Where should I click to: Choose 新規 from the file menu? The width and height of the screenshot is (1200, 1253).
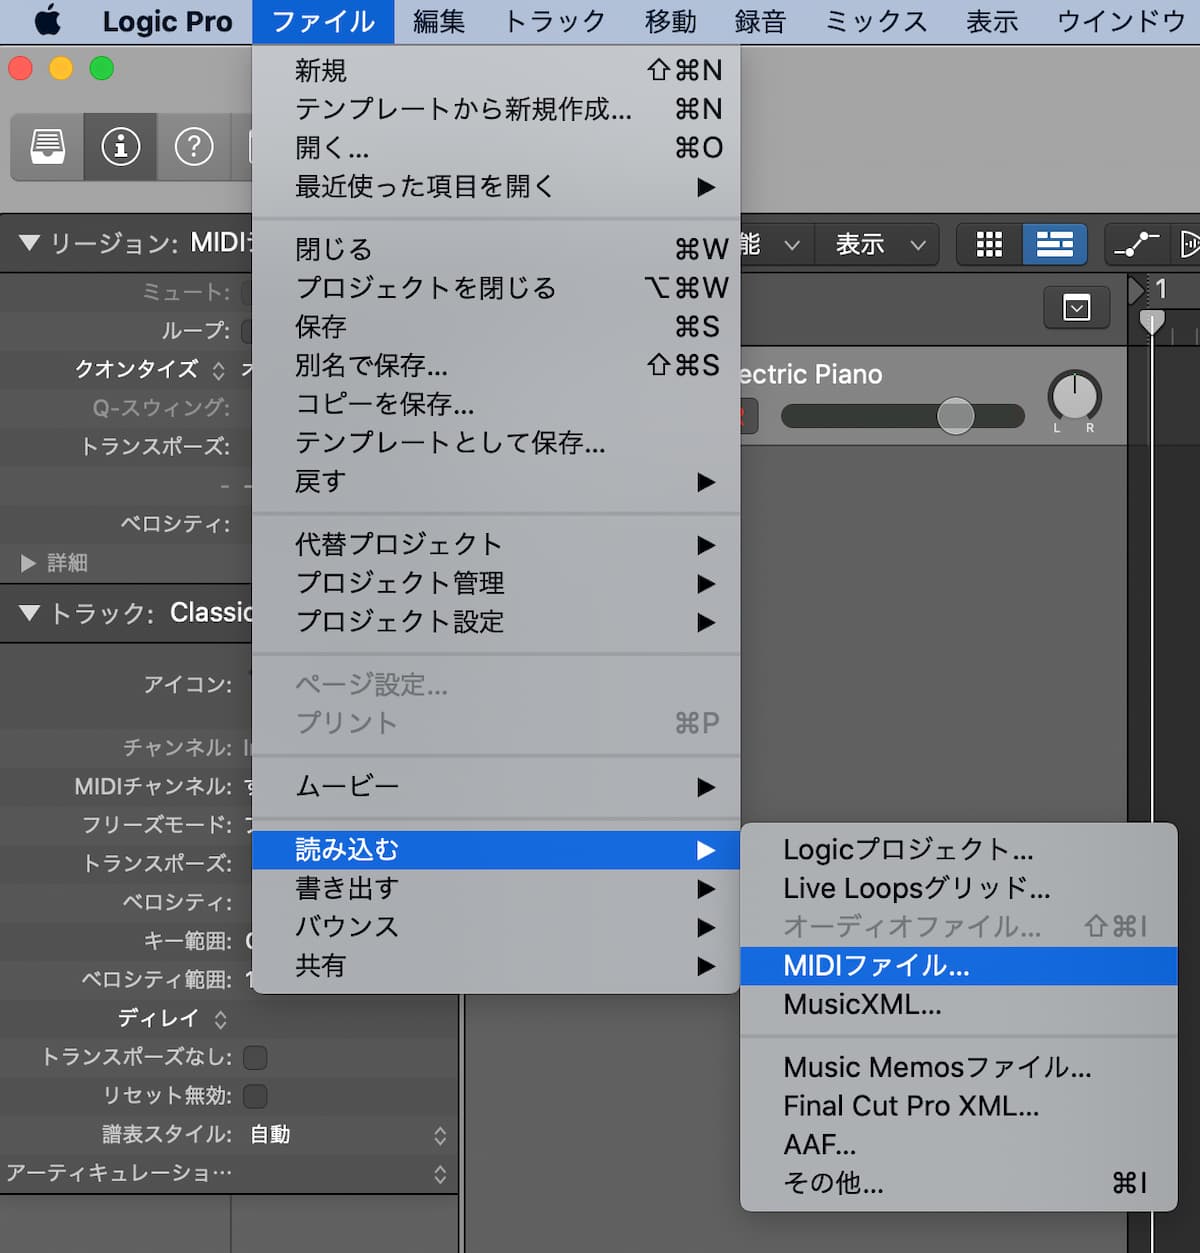click(x=496, y=70)
